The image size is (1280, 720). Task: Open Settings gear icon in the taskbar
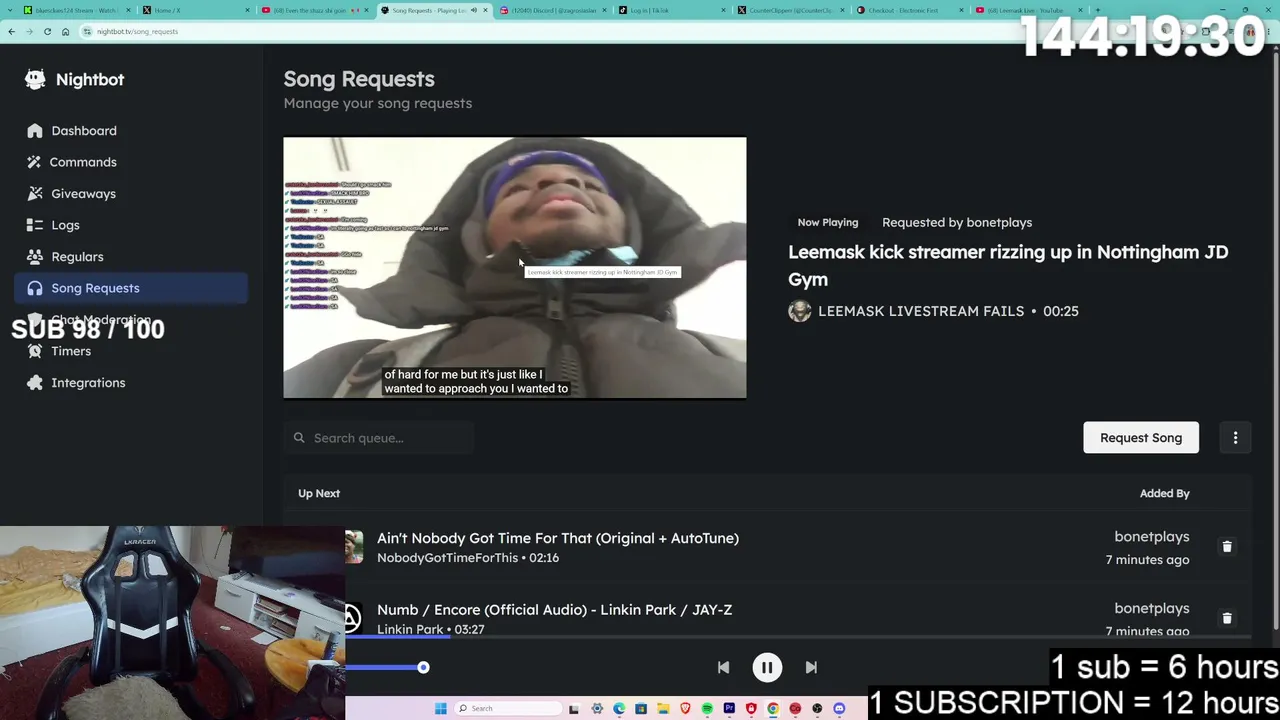[597, 709]
